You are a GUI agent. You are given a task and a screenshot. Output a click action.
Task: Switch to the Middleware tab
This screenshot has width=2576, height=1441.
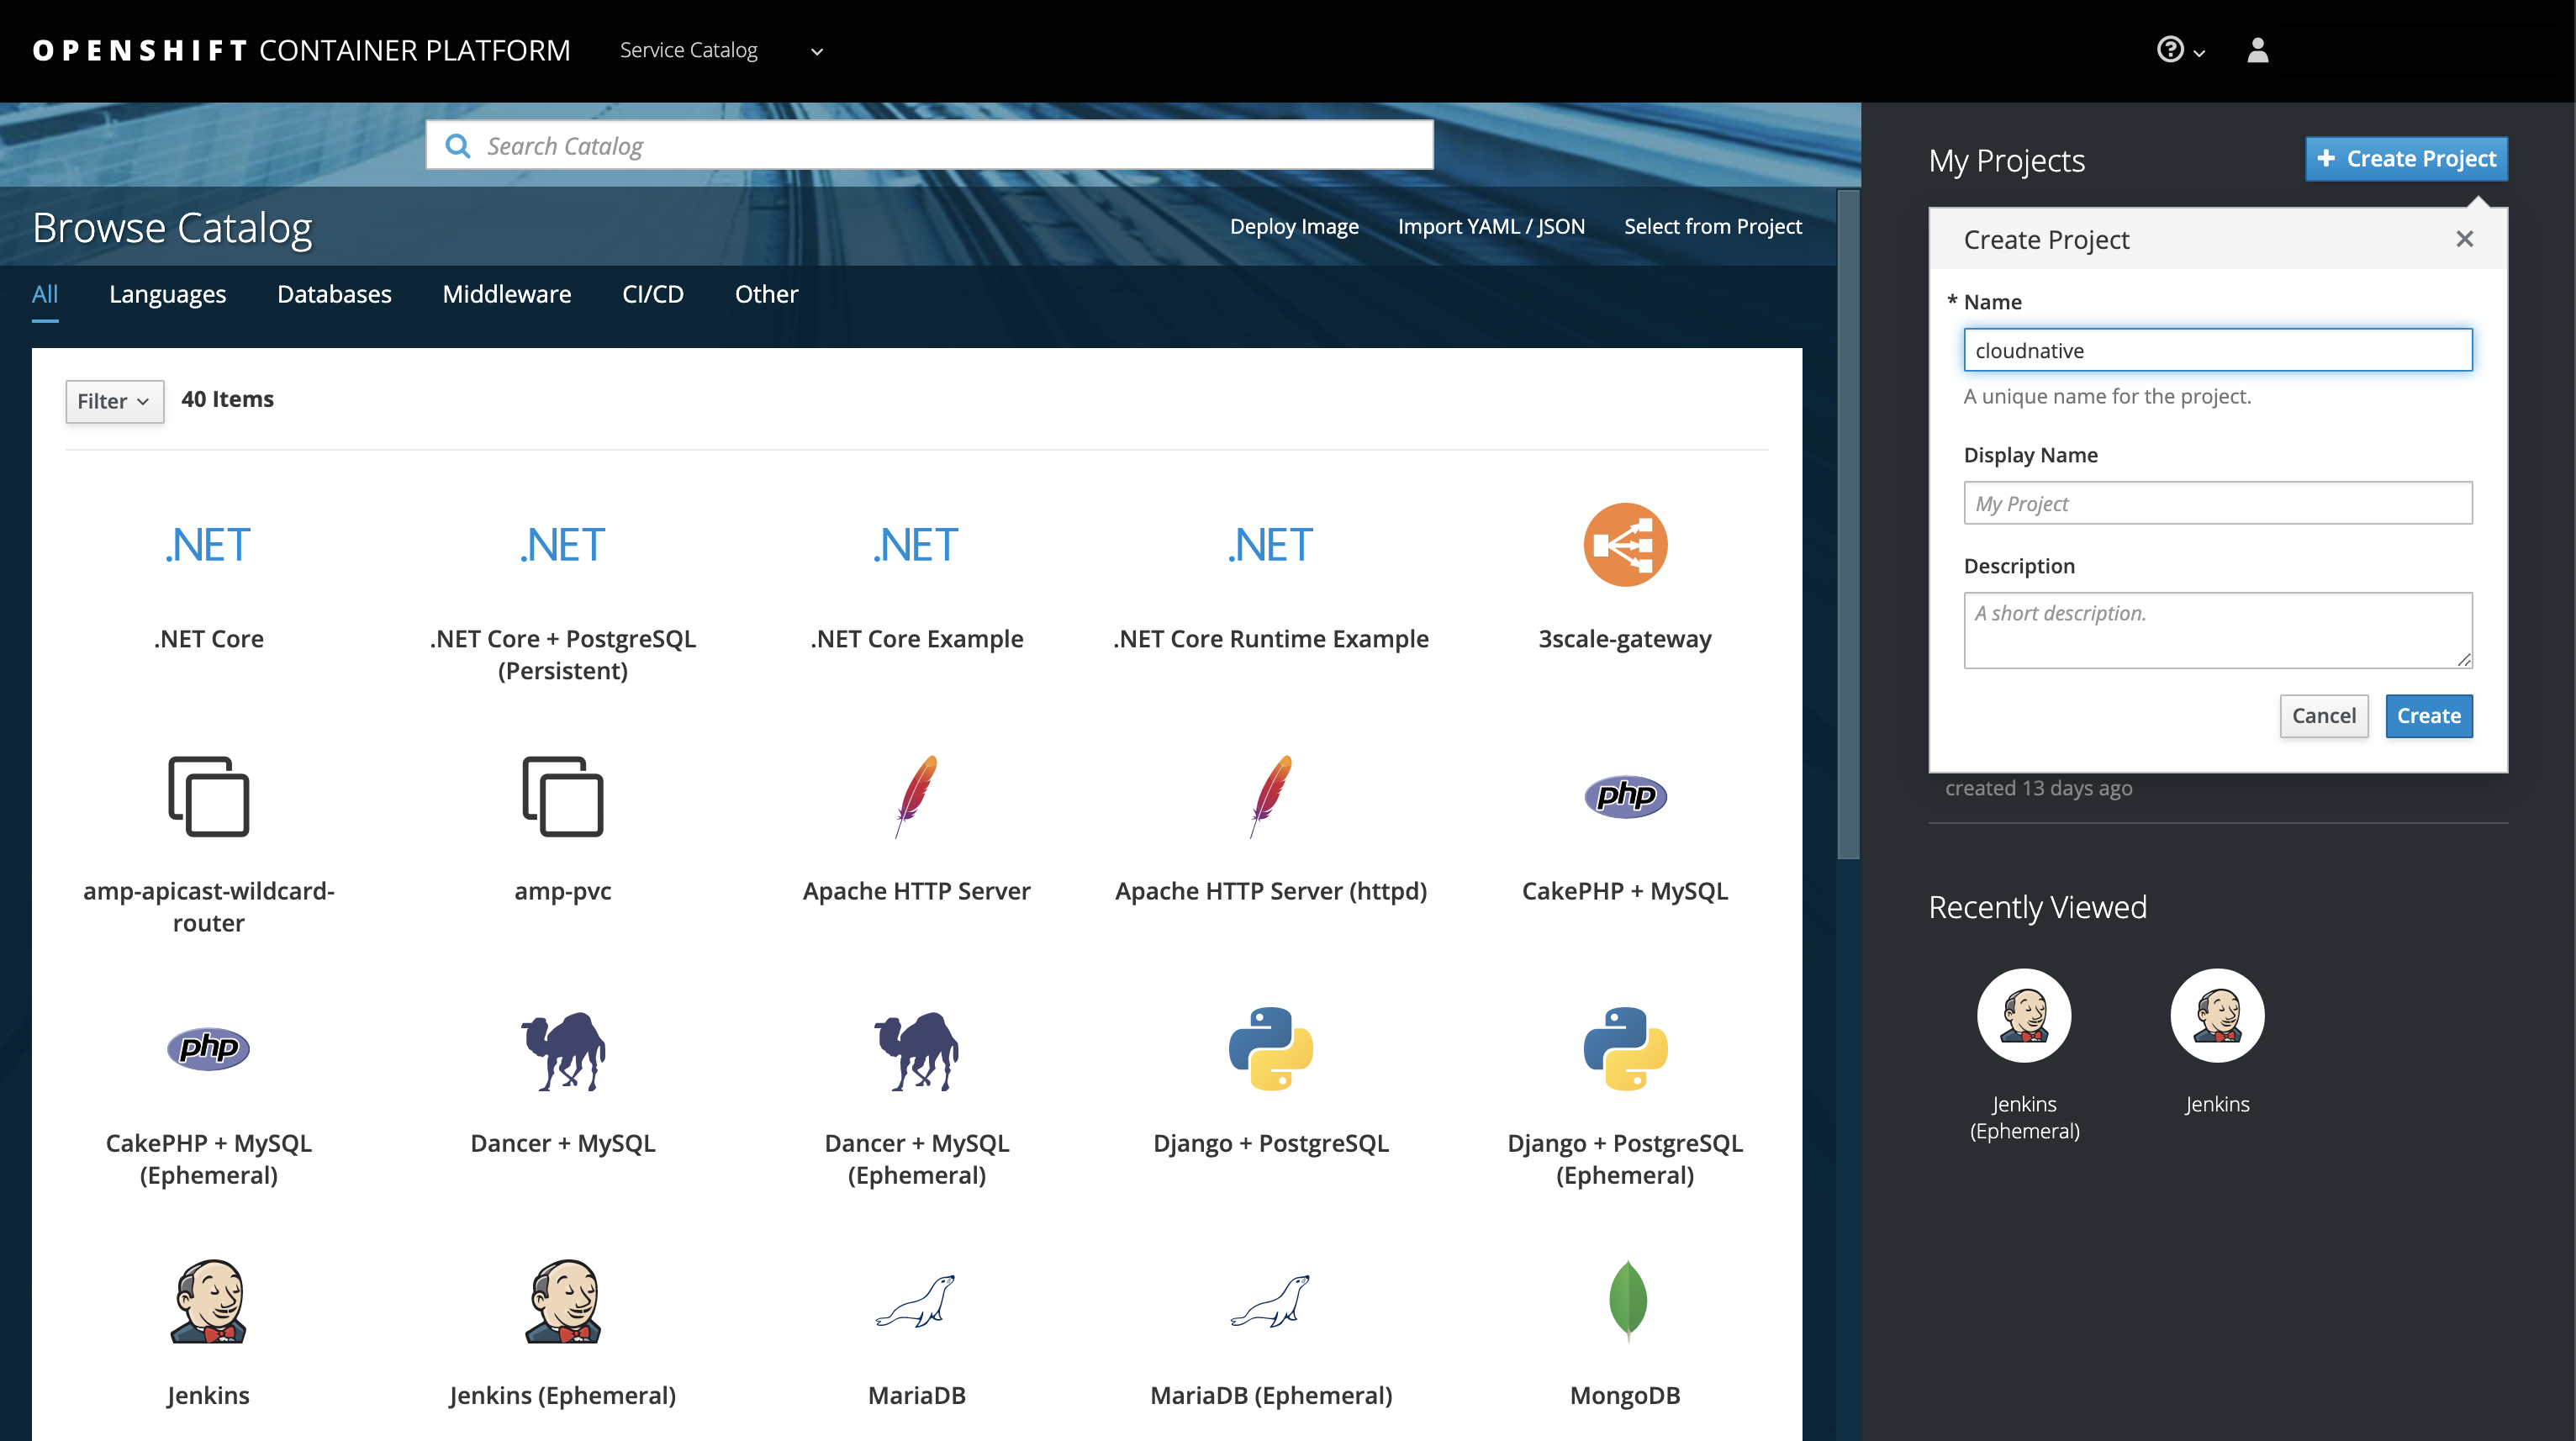coord(507,294)
